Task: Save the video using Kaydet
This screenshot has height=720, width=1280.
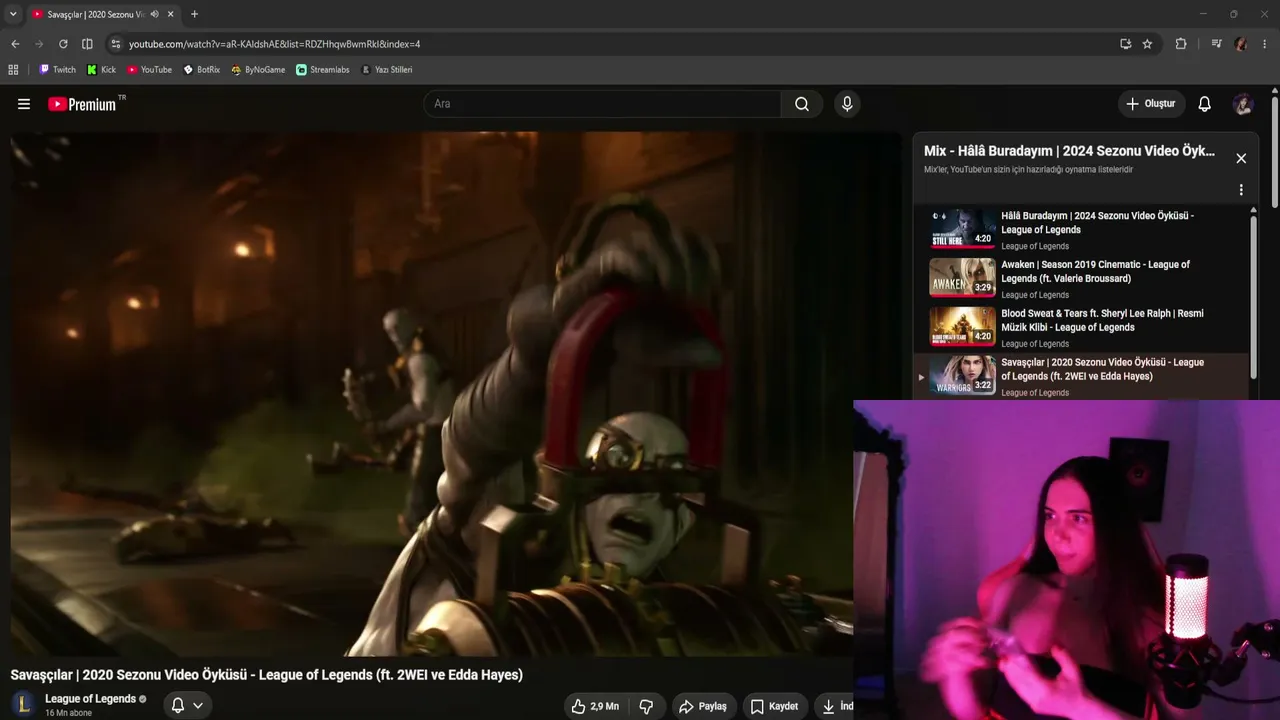Action: coord(775,706)
